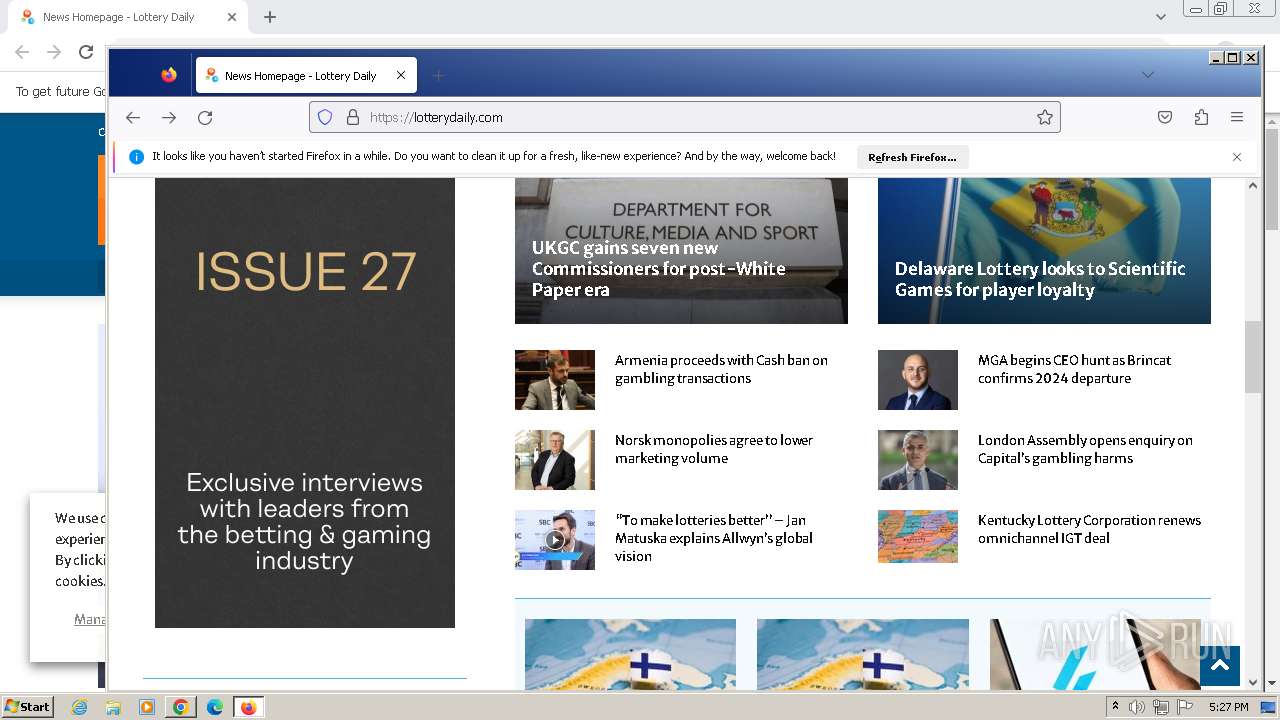Open UKGC gains seven new Commissioners article

pos(658,269)
